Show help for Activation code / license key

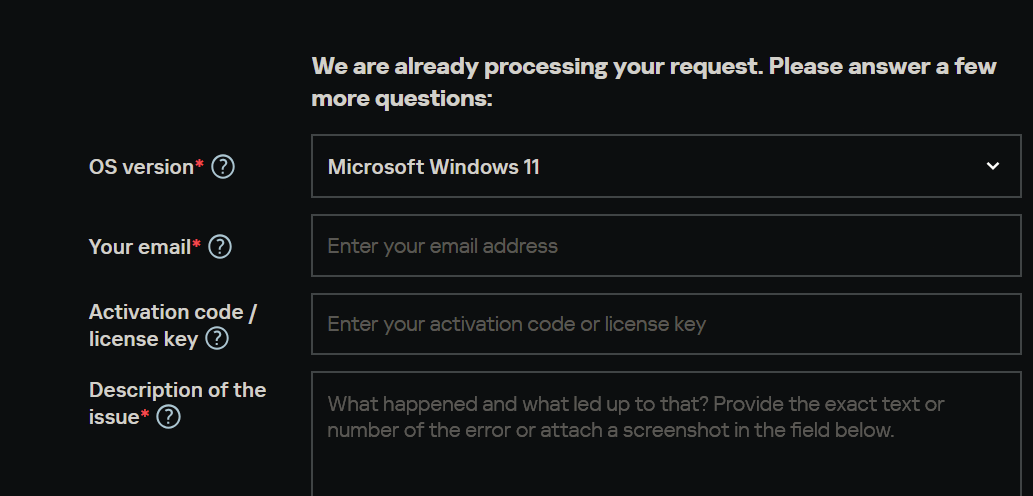click(x=217, y=339)
